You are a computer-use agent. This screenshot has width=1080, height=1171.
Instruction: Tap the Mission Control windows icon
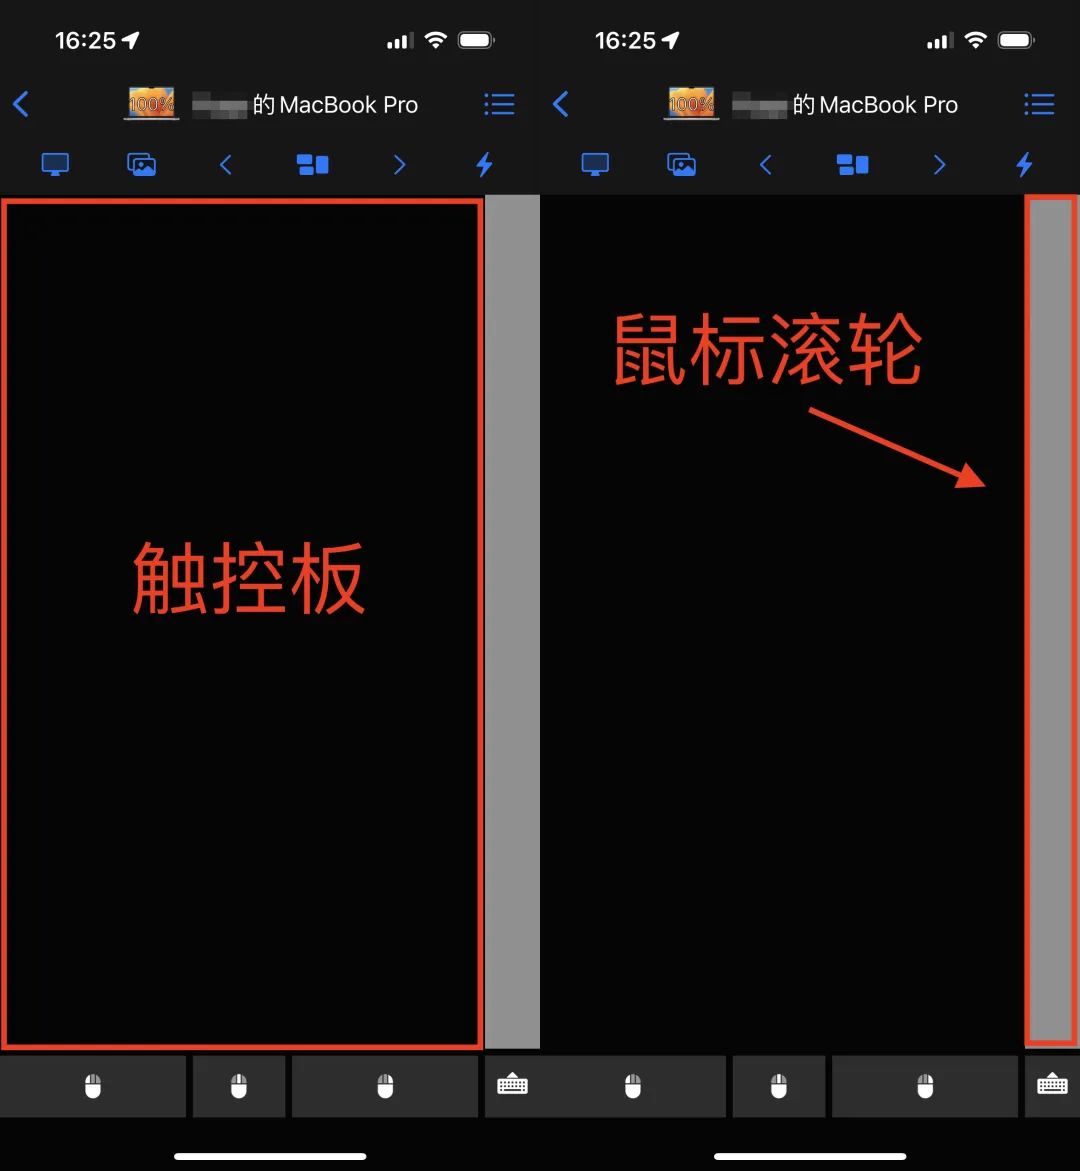pos(312,164)
